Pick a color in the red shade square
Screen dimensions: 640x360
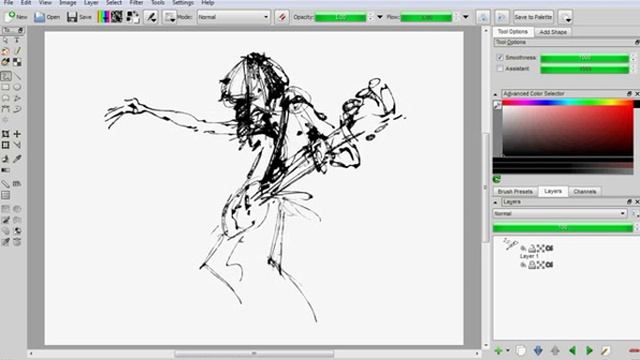(567, 131)
